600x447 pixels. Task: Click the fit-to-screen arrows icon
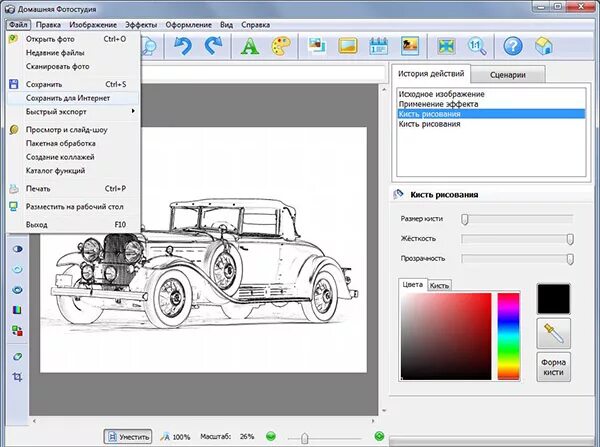(446, 46)
